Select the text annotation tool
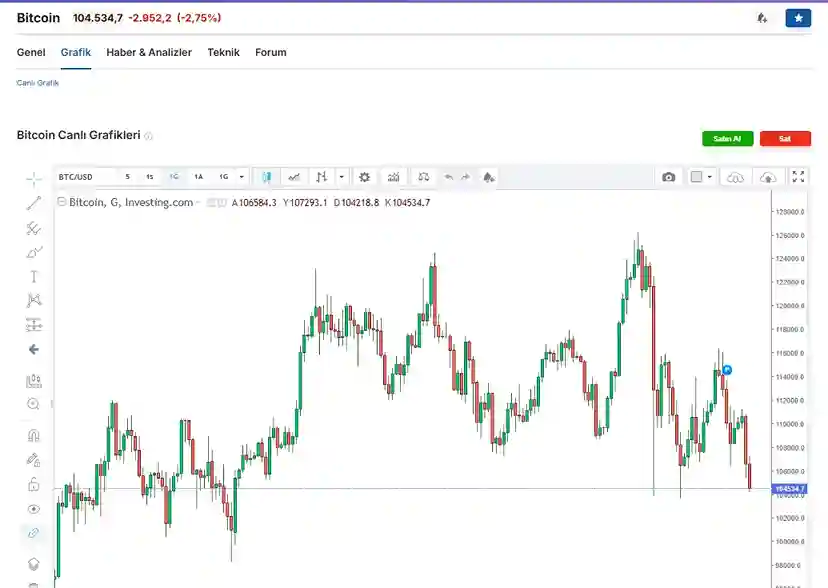 point(34,276)
